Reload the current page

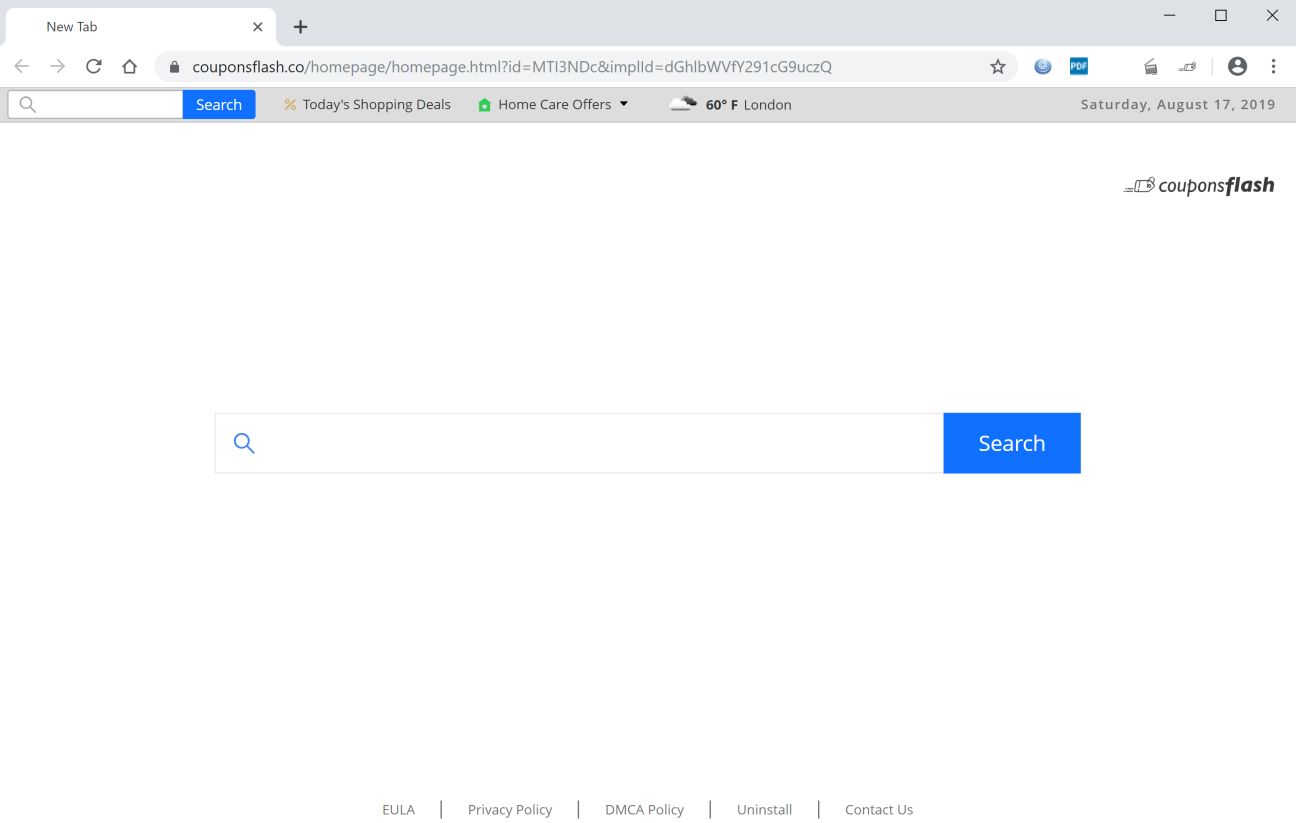(93, 66)
